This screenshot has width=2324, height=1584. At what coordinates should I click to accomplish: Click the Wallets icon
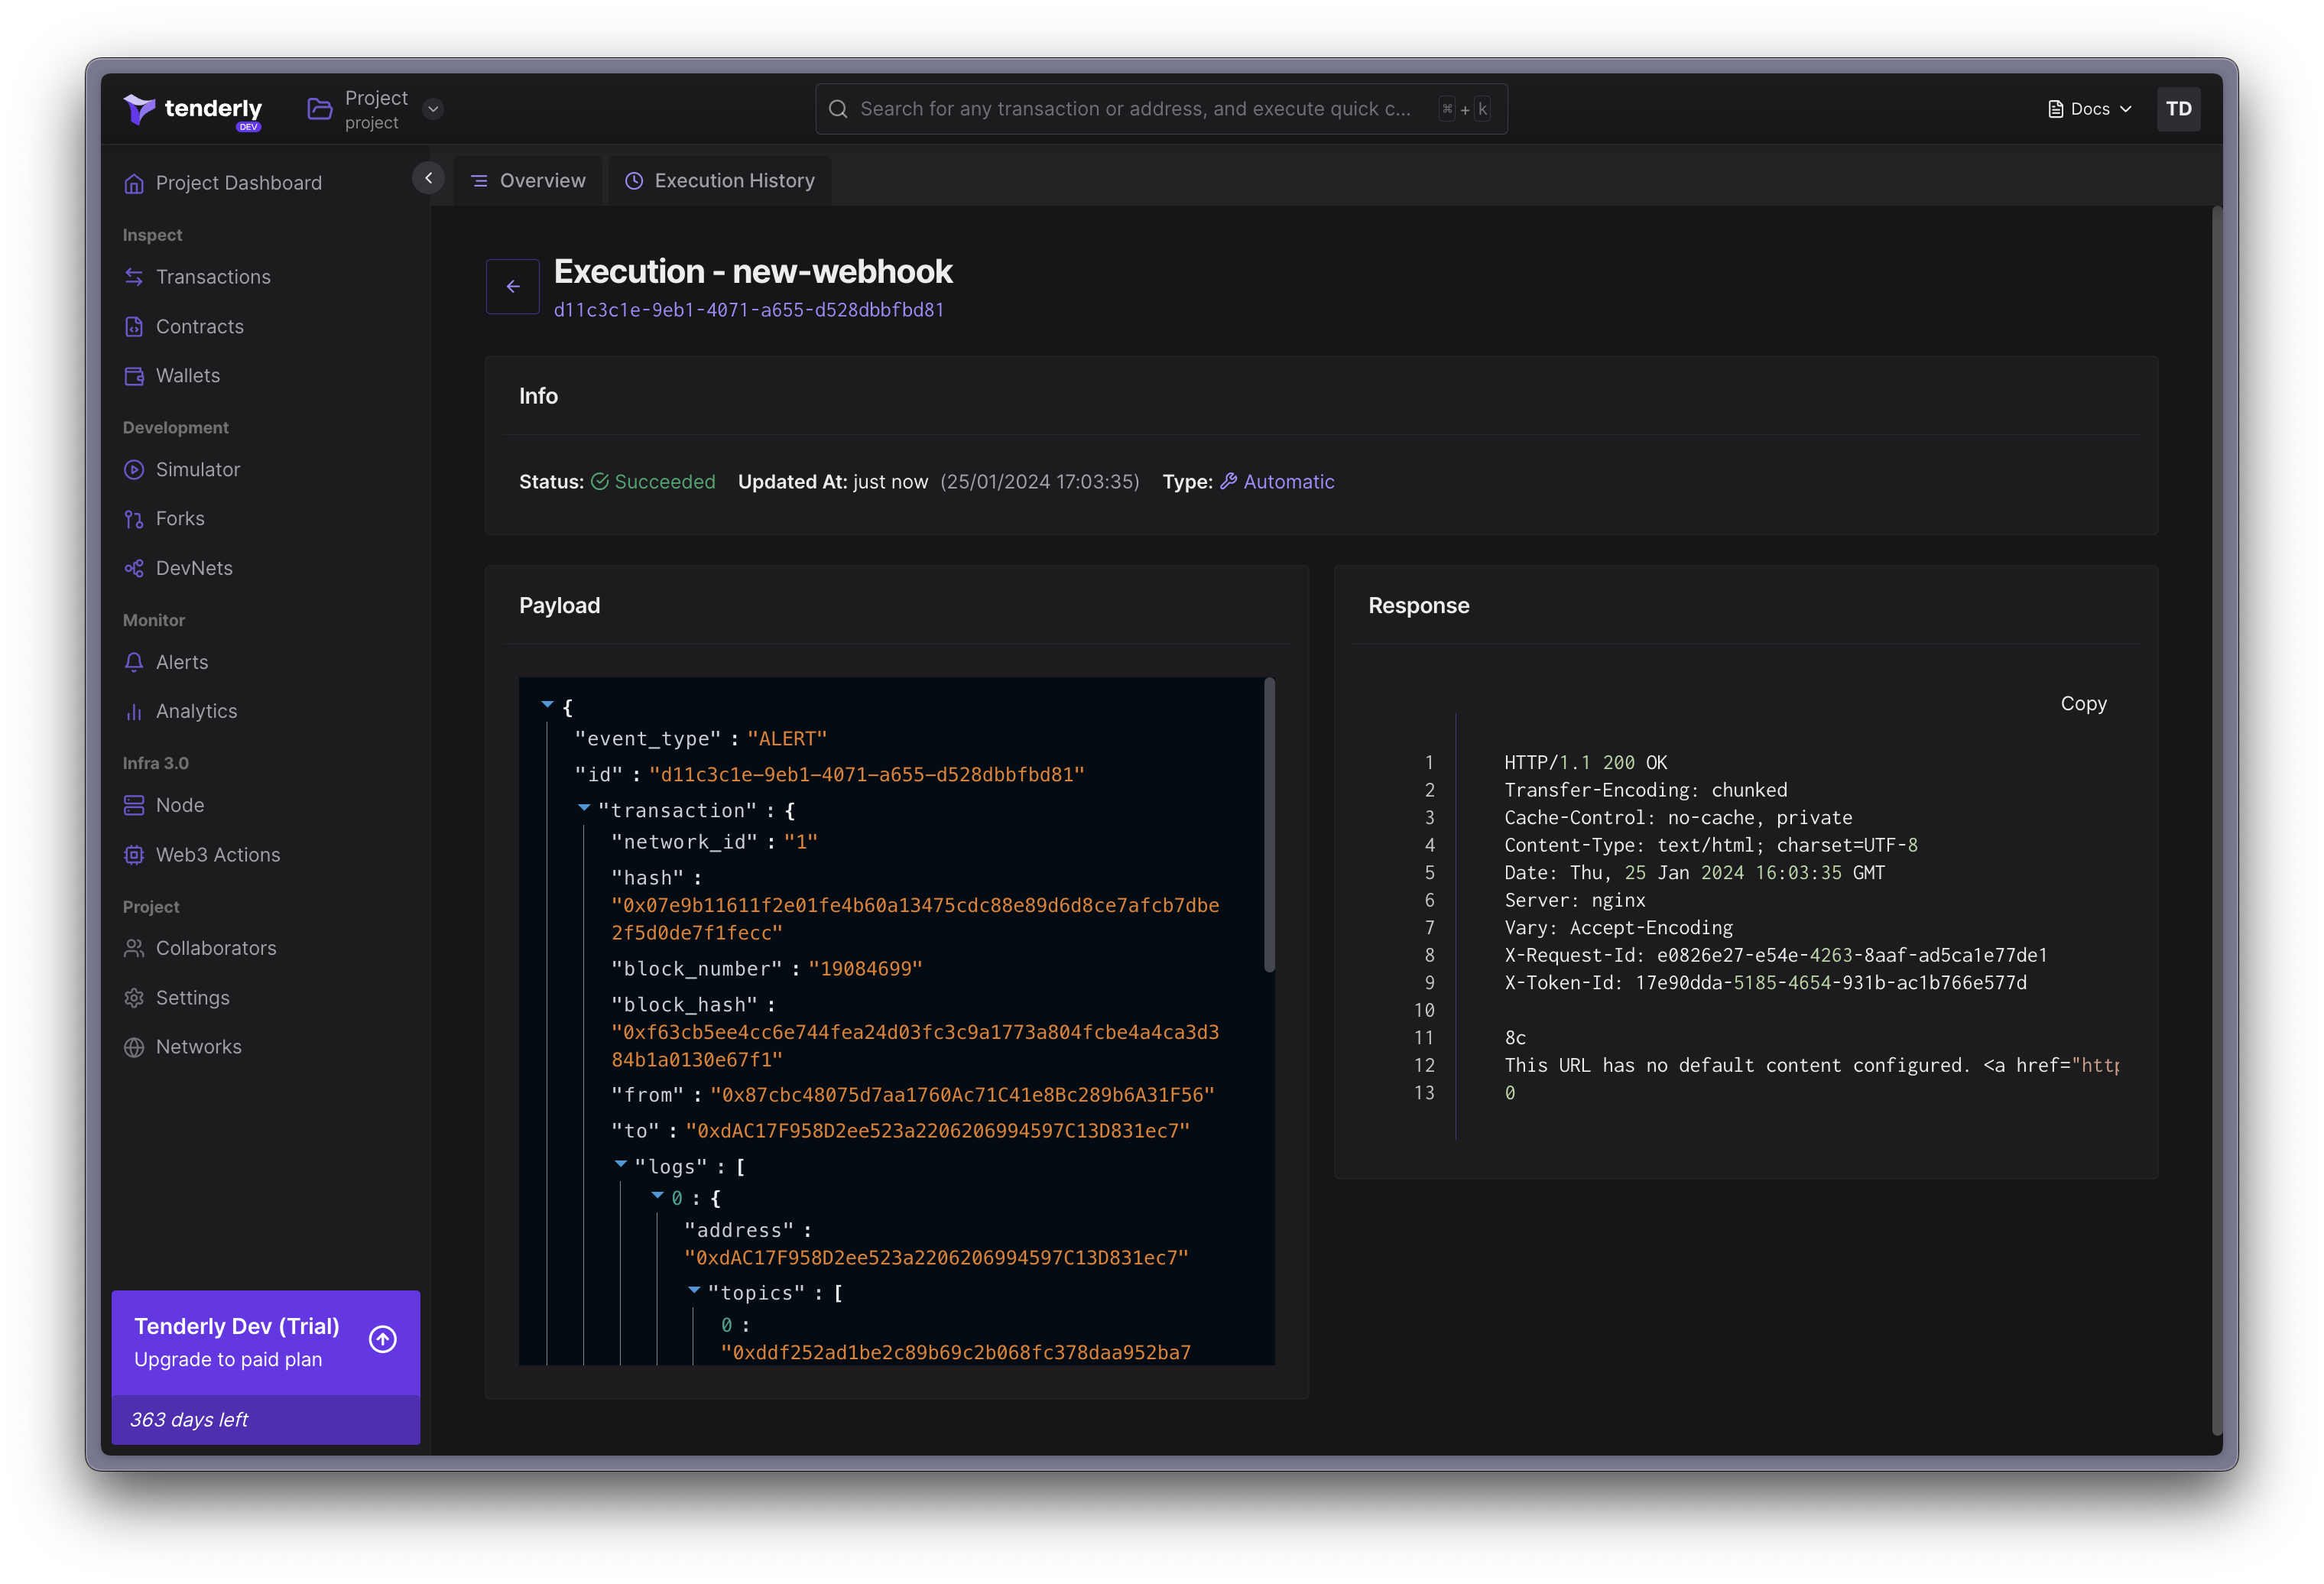tap(134, 376)
